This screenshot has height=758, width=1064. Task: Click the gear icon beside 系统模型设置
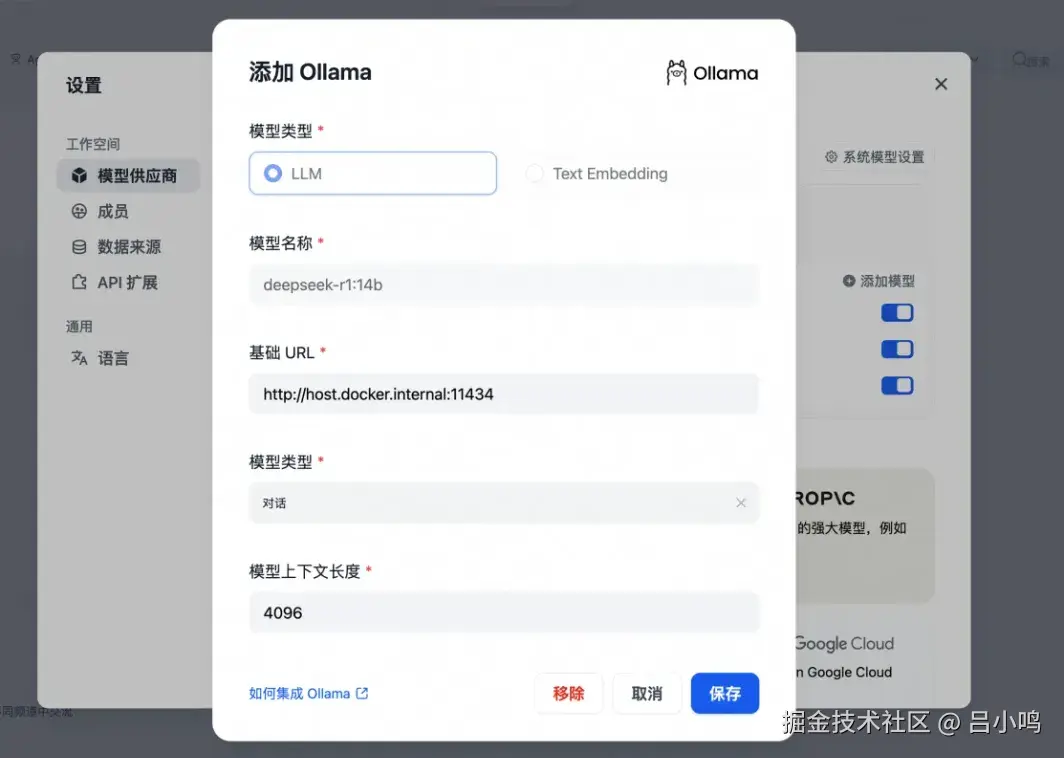pos(831,157)
